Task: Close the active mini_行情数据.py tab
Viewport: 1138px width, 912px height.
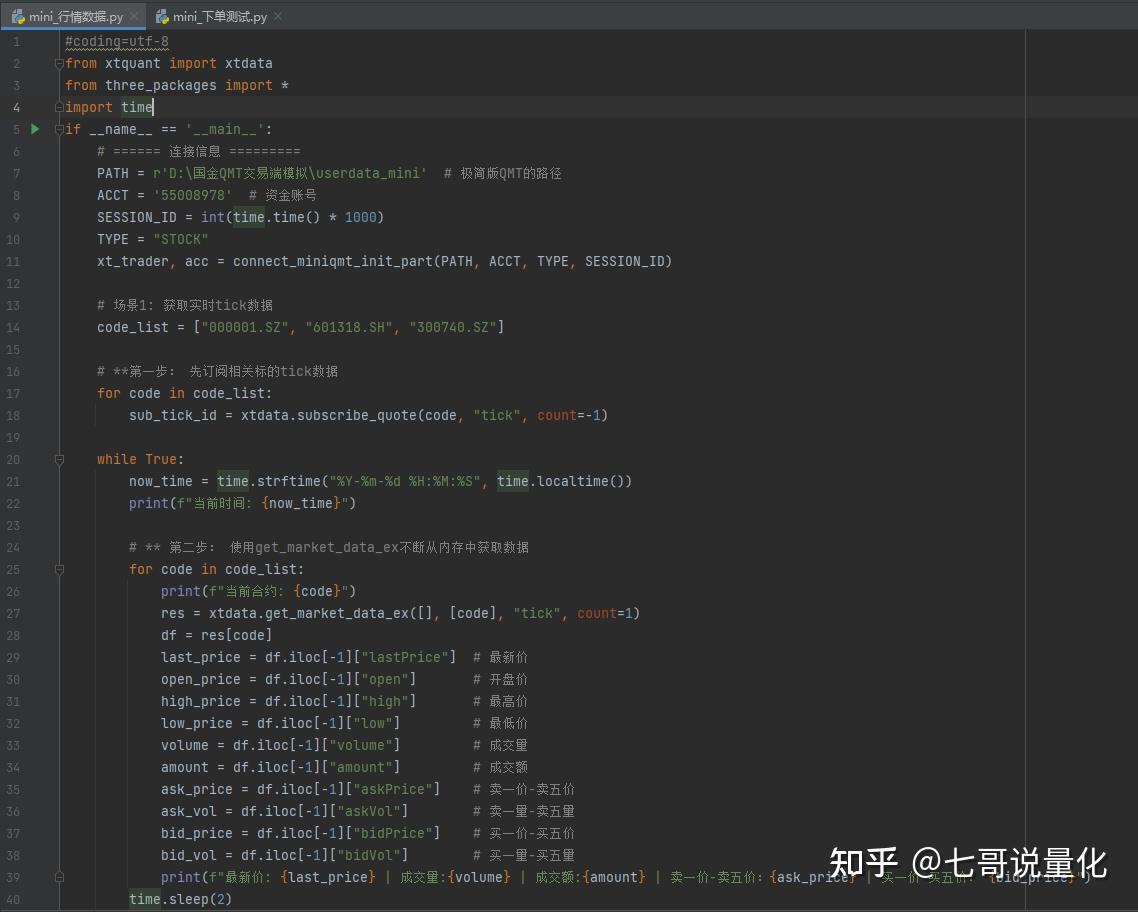Action: 132,16
